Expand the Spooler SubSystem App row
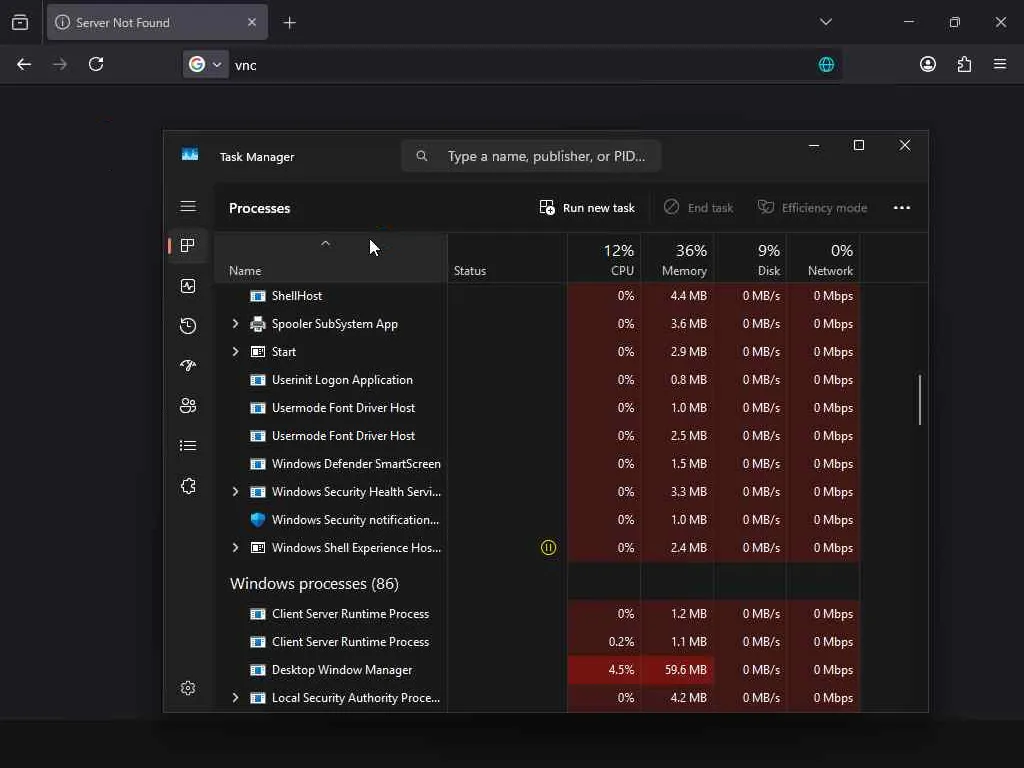 click(x=235, y=323)
